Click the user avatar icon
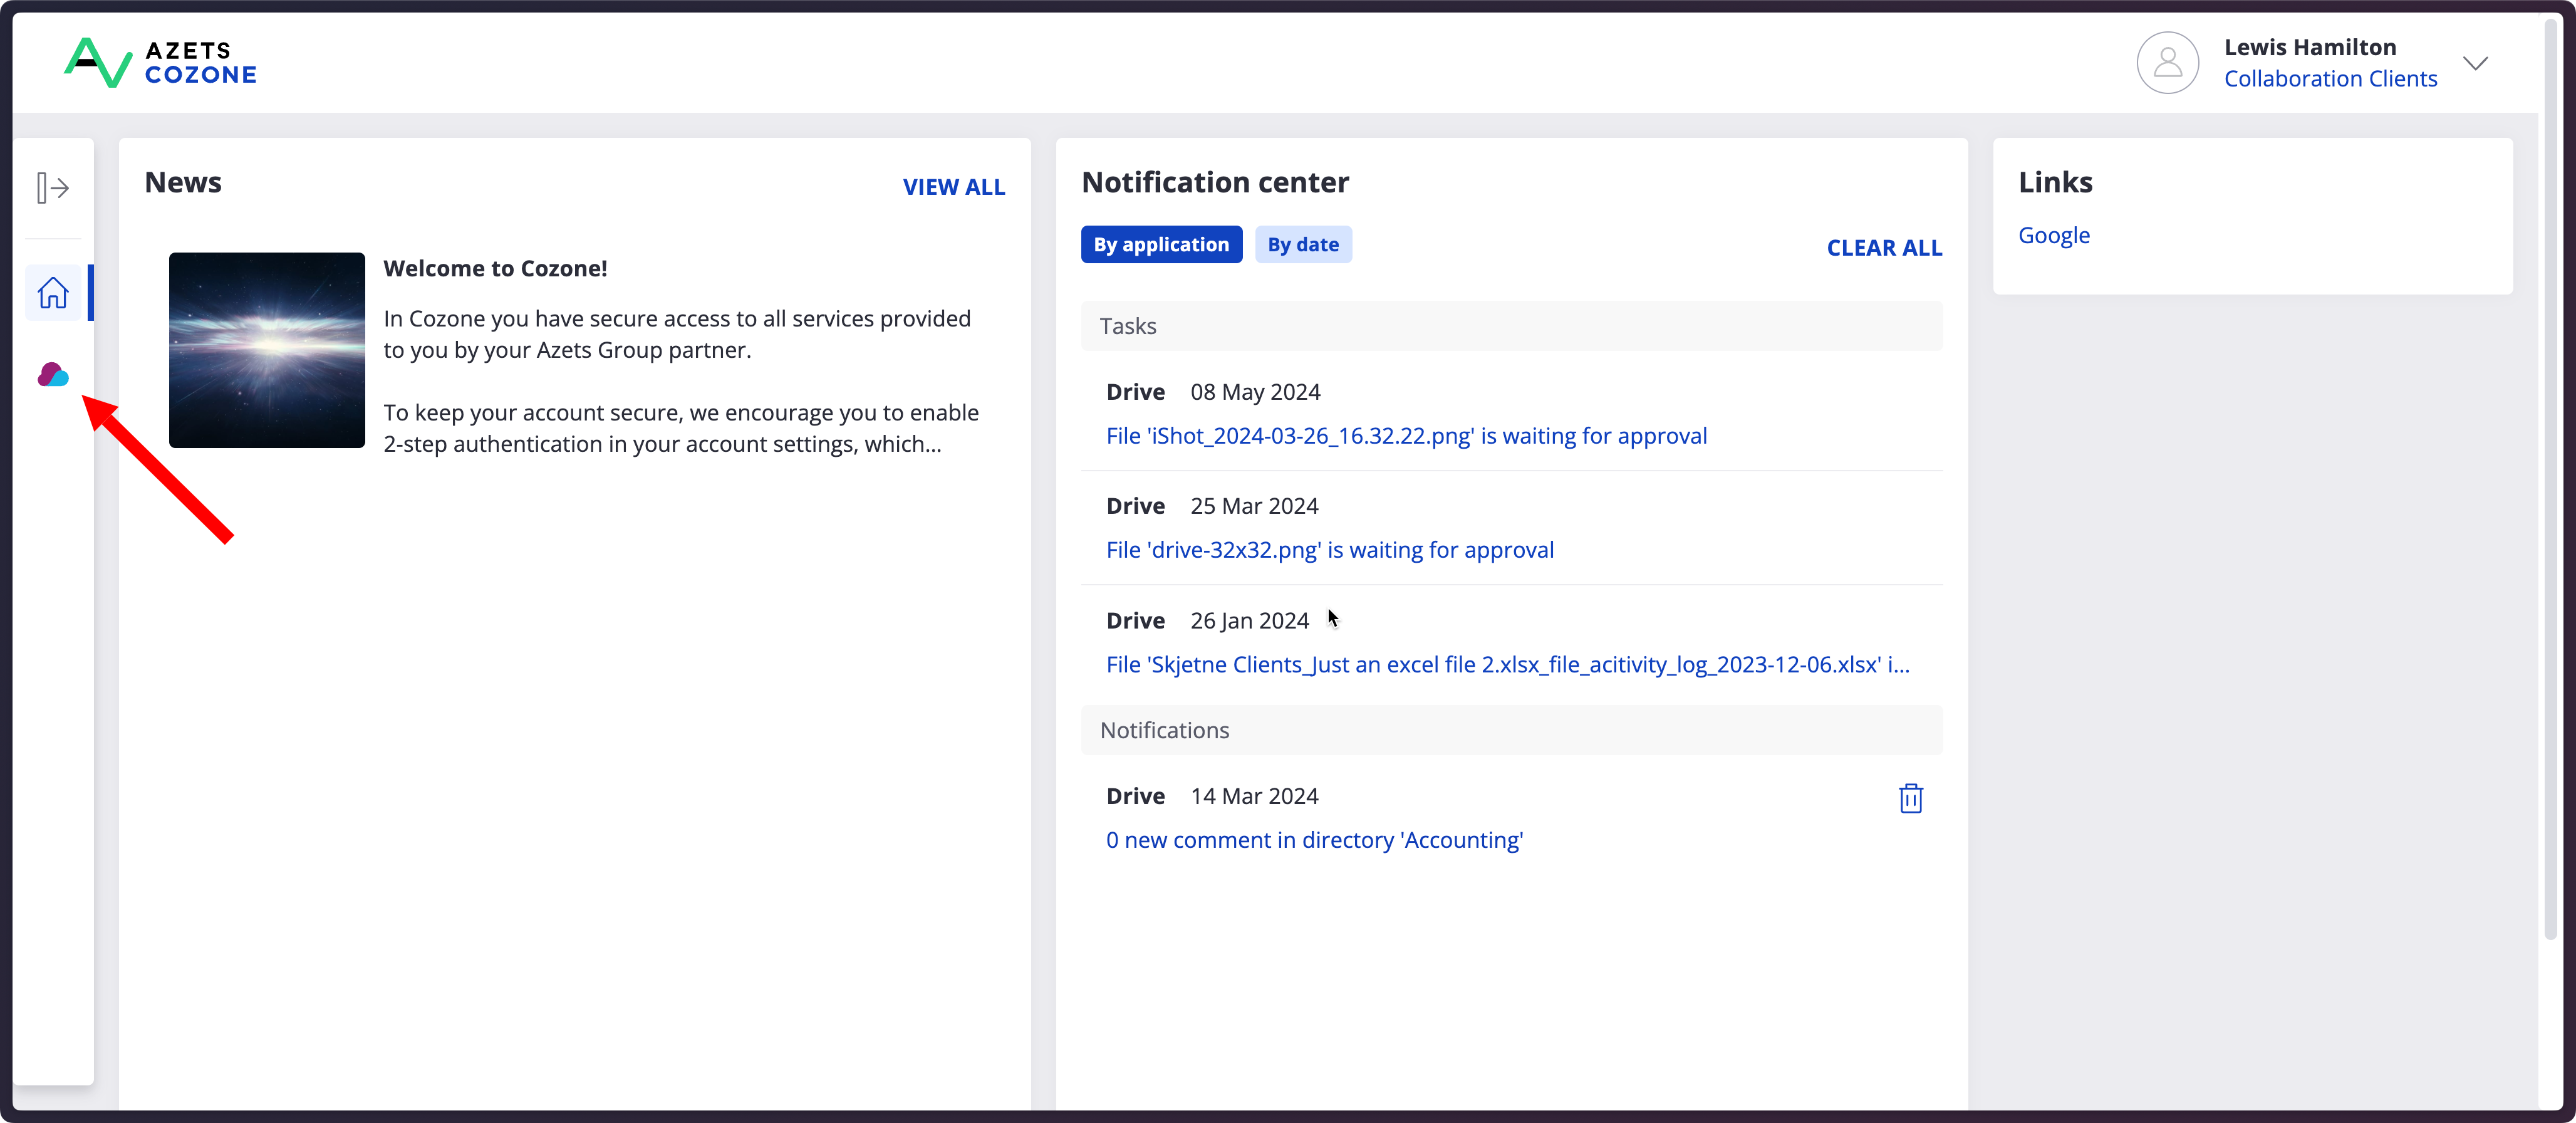 point(2167,63)
